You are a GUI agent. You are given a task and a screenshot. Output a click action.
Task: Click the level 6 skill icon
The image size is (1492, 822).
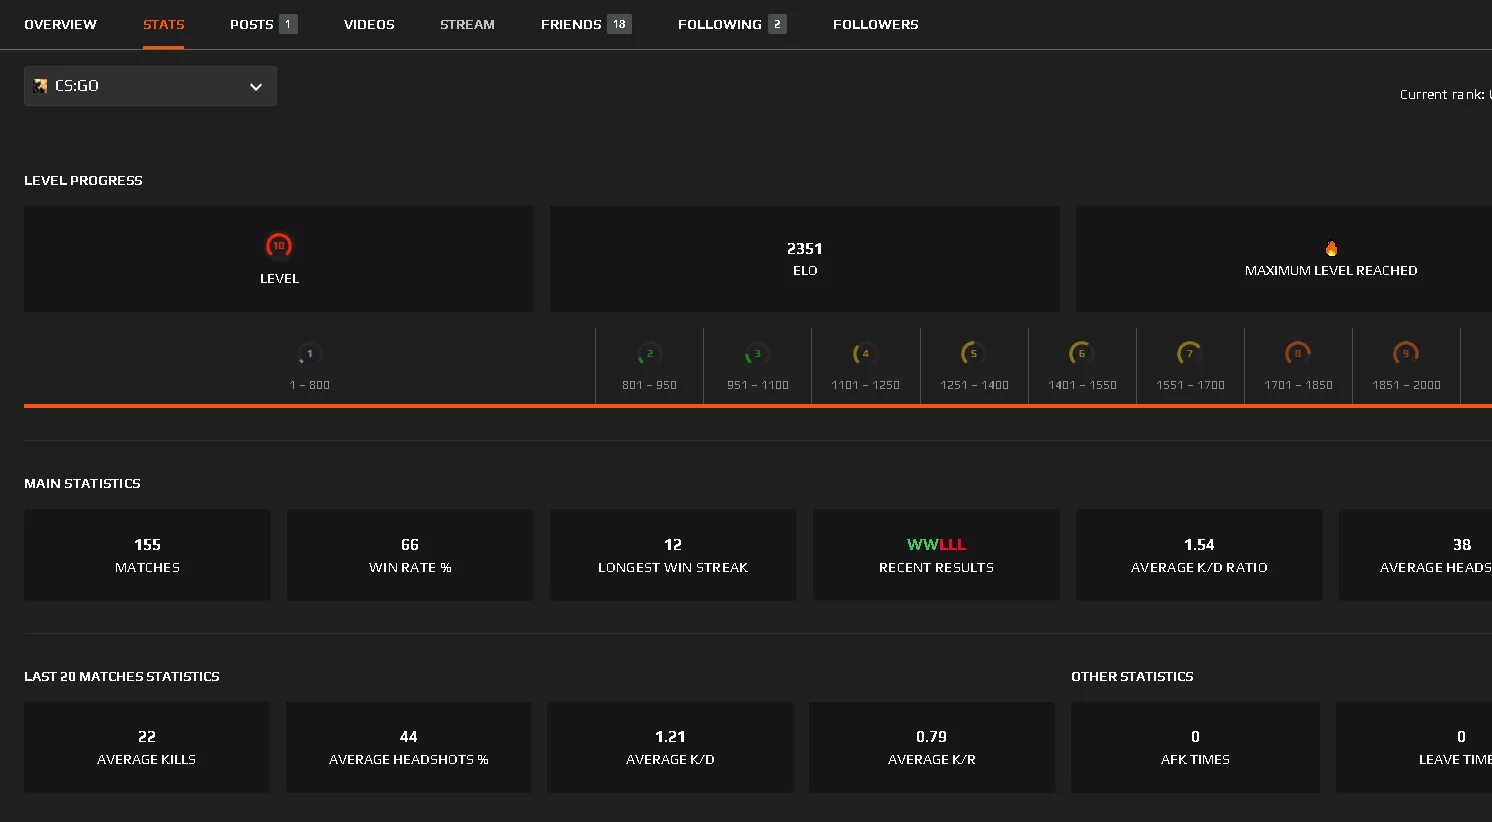click(x=1081, y=354)
